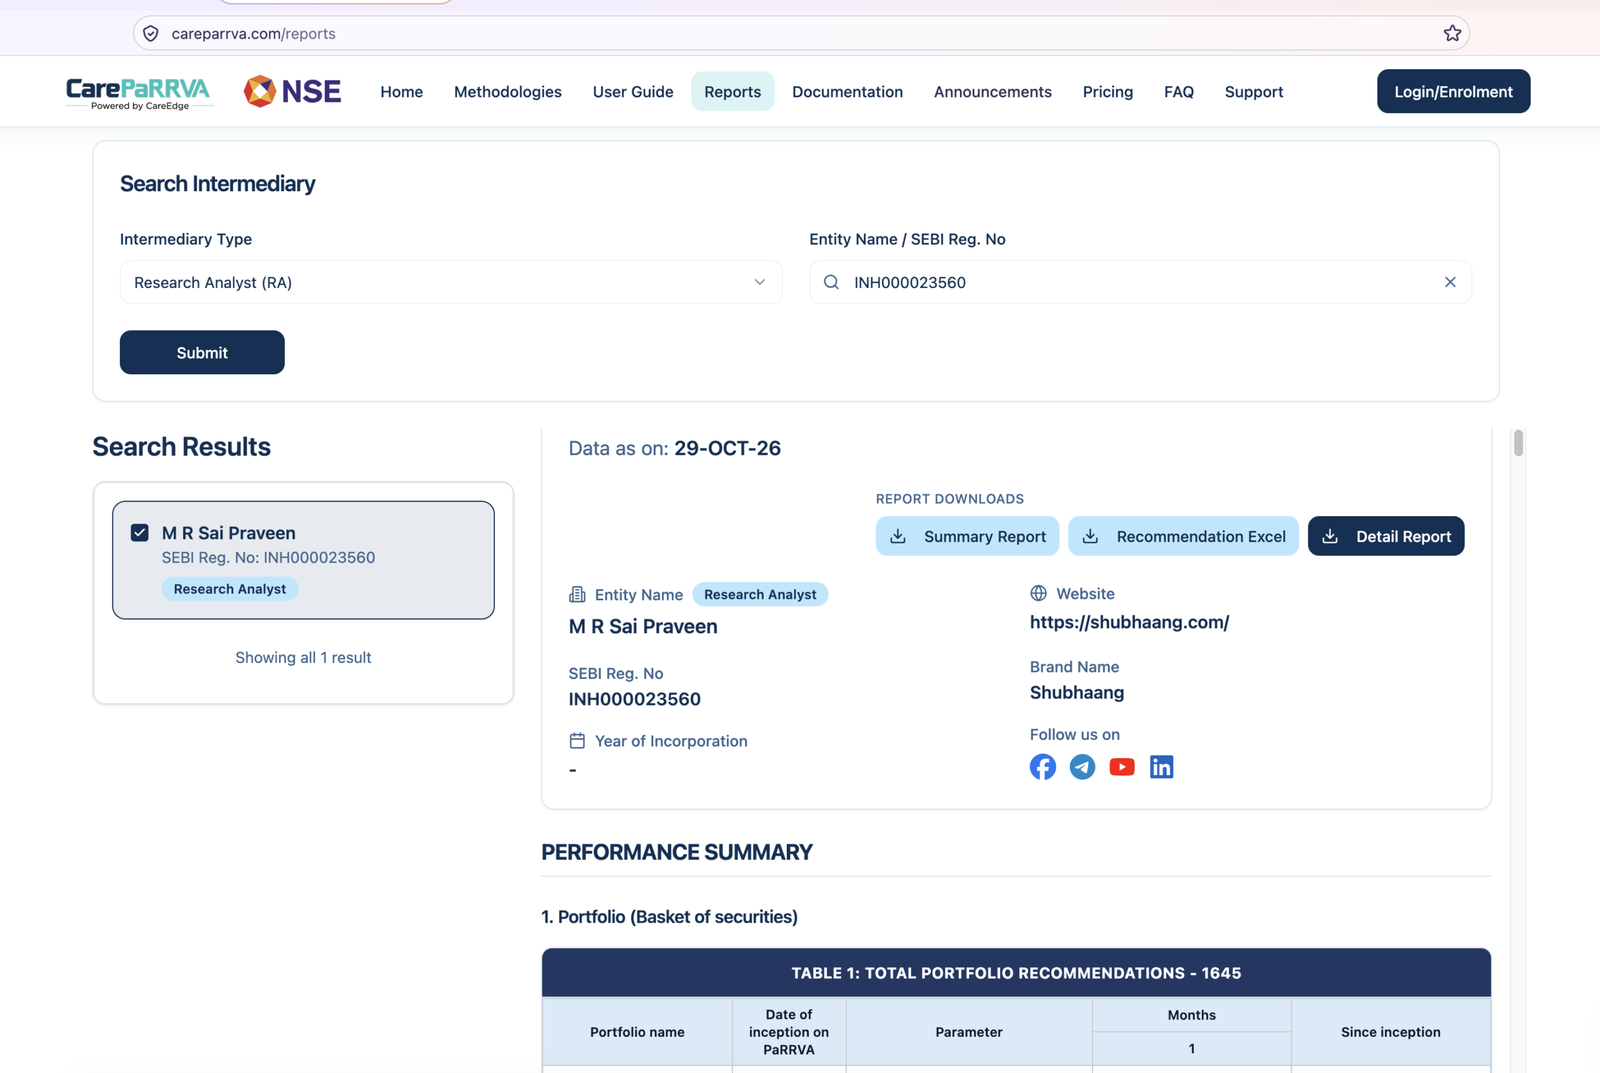The image size is (1600, 1073).
Task: Open the Pricing menu item
Action: [x=1108, y=91]
